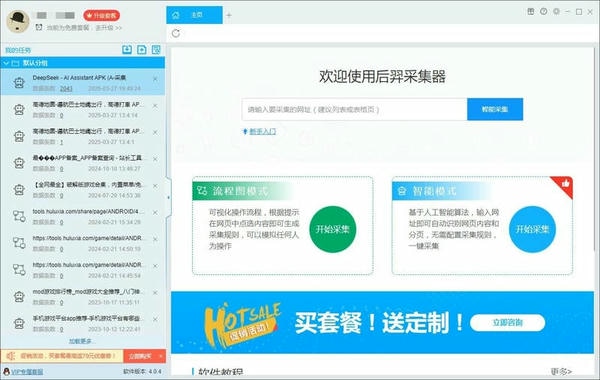Open the tools.huluxia.com/share/page task
This screenshot has width=600, height=380.
click(83, 216)
